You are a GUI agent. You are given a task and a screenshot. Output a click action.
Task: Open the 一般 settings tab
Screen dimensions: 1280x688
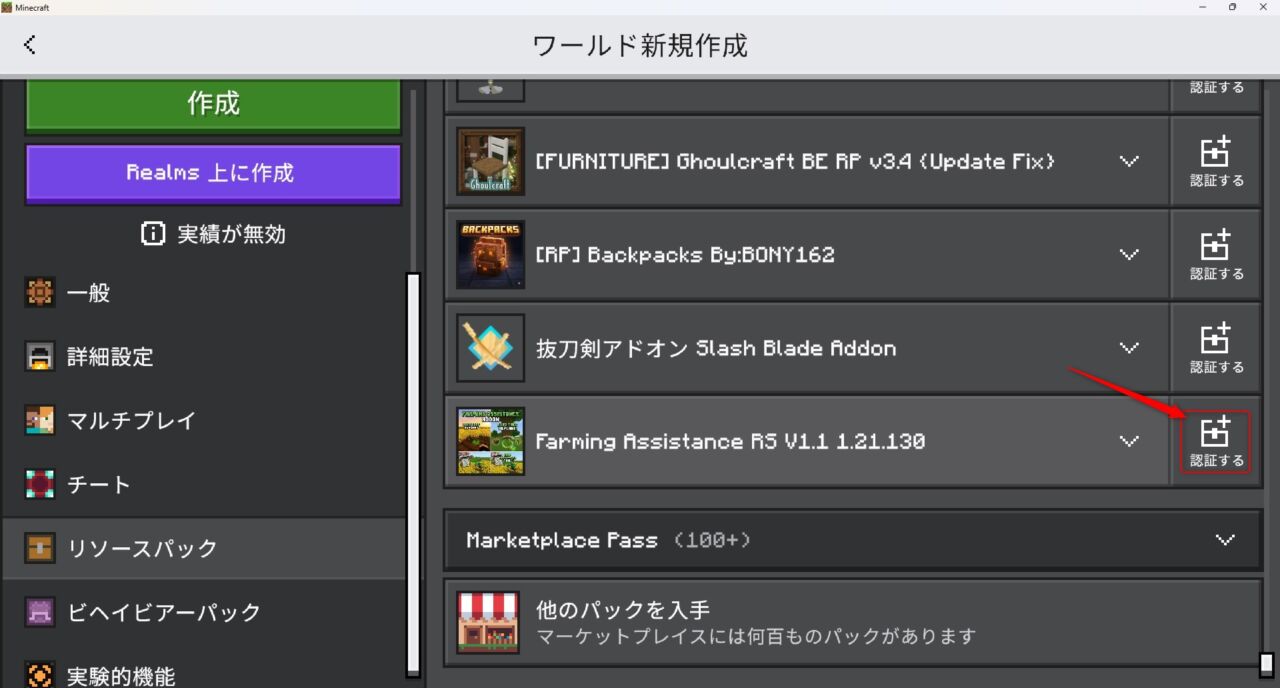[204, 293]
